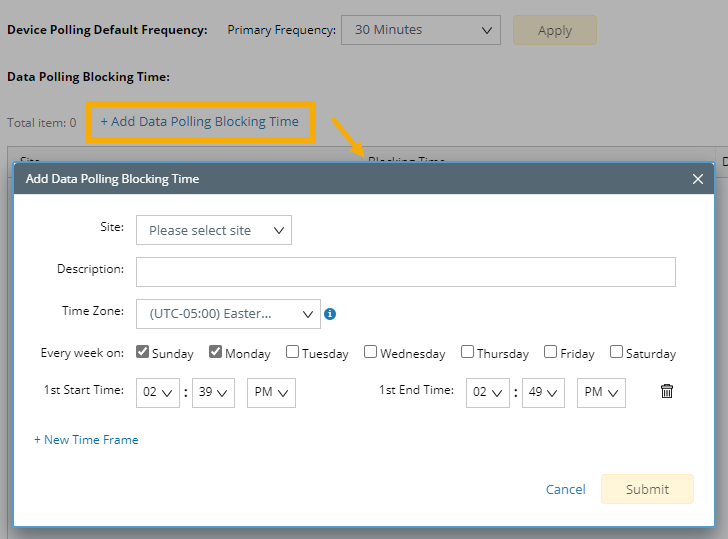Tick the Thursday checkbox
Screen dimensions: 728x539
(467, 352)
